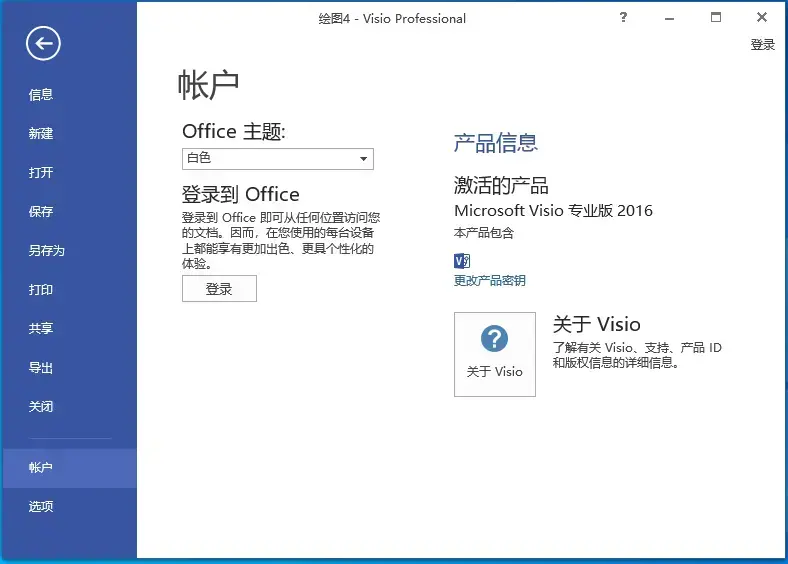Open the 信息 page
788x564 pixels.
(x=41, y=95)
